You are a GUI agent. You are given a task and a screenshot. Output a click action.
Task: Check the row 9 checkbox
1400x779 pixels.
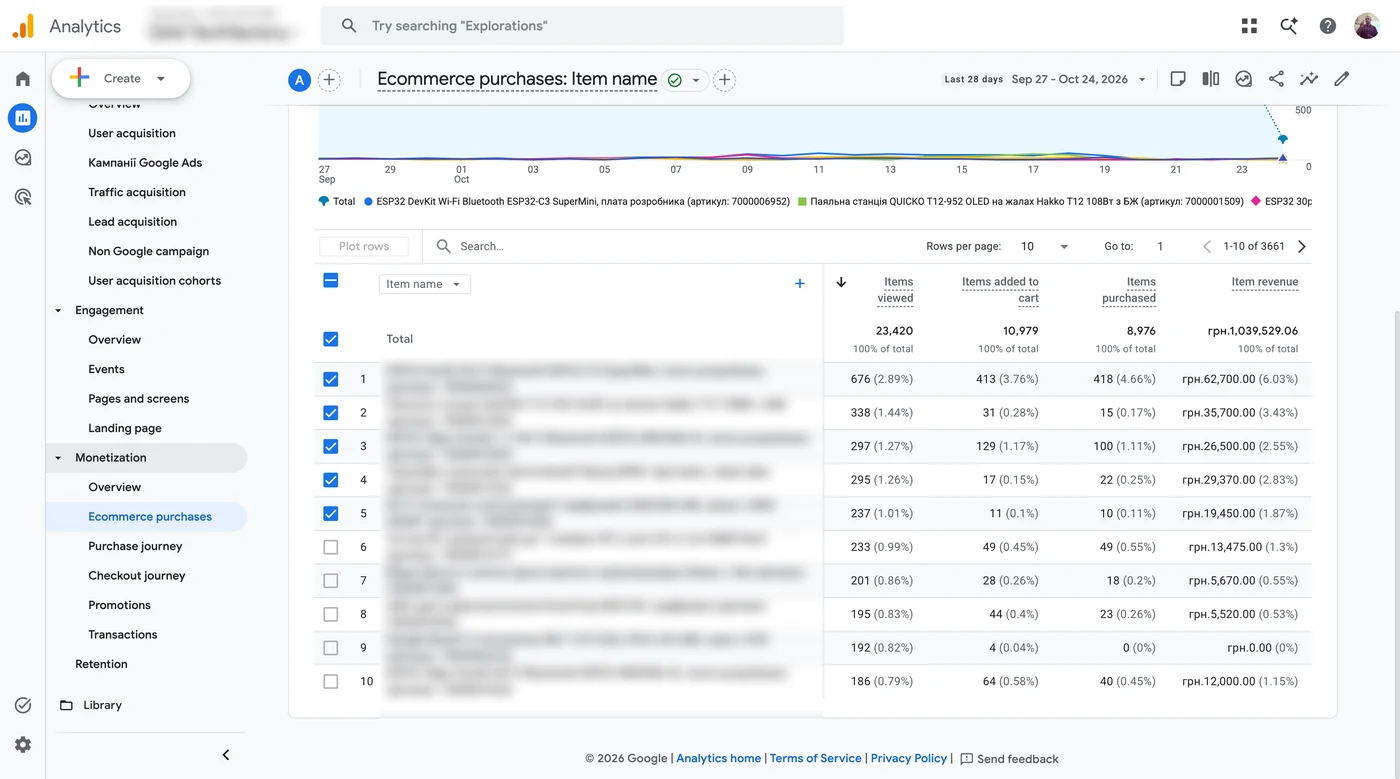coord(331,648)
